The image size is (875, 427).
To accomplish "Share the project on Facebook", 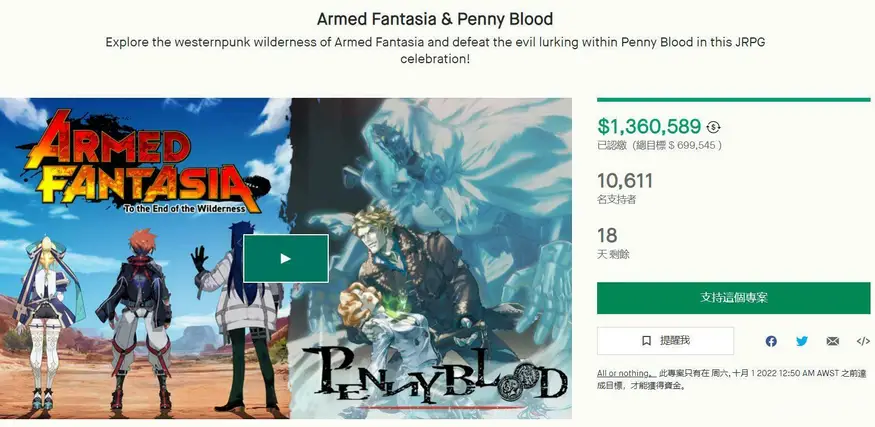I will pyautogui.click(x=771, y=341).
